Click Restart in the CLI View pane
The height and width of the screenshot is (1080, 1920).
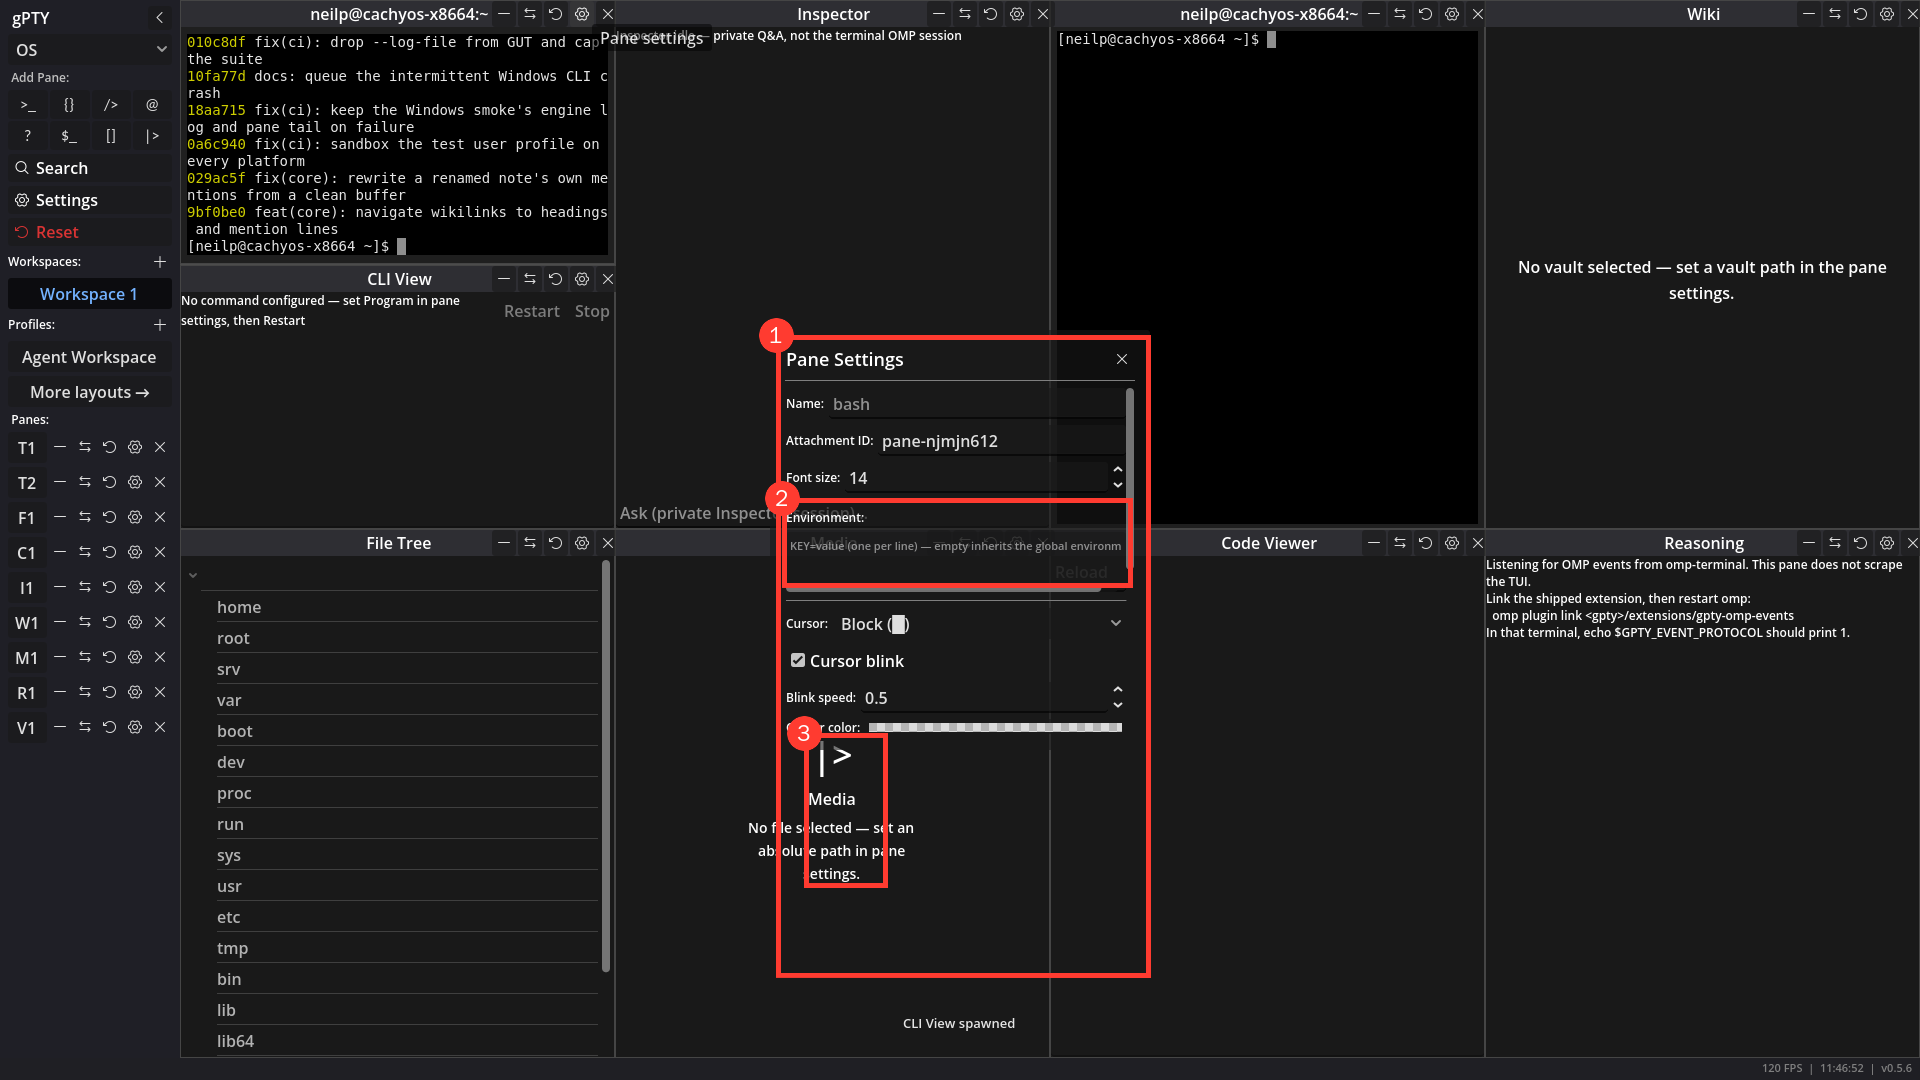pos(532,311)
